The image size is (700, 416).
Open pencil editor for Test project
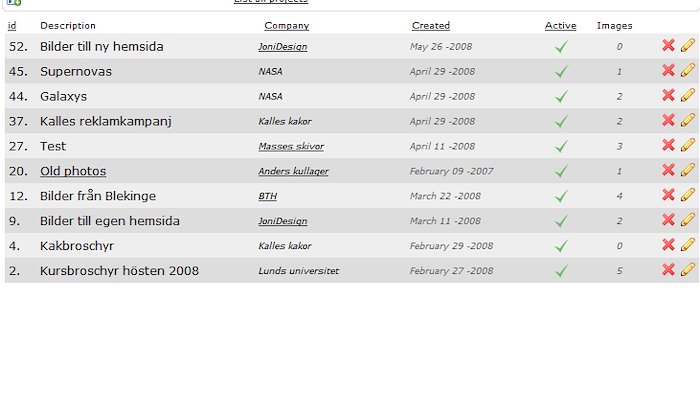(688, 145)
